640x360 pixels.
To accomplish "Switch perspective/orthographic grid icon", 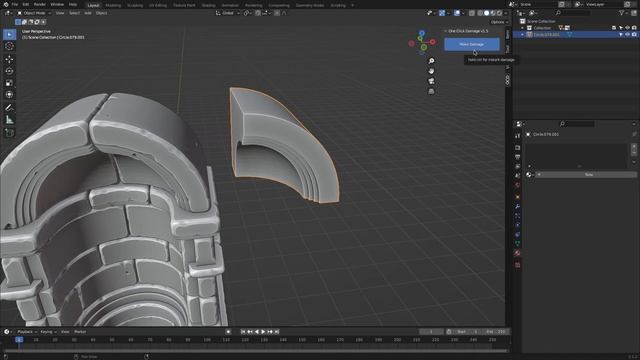I will click(x=431, y=91).
